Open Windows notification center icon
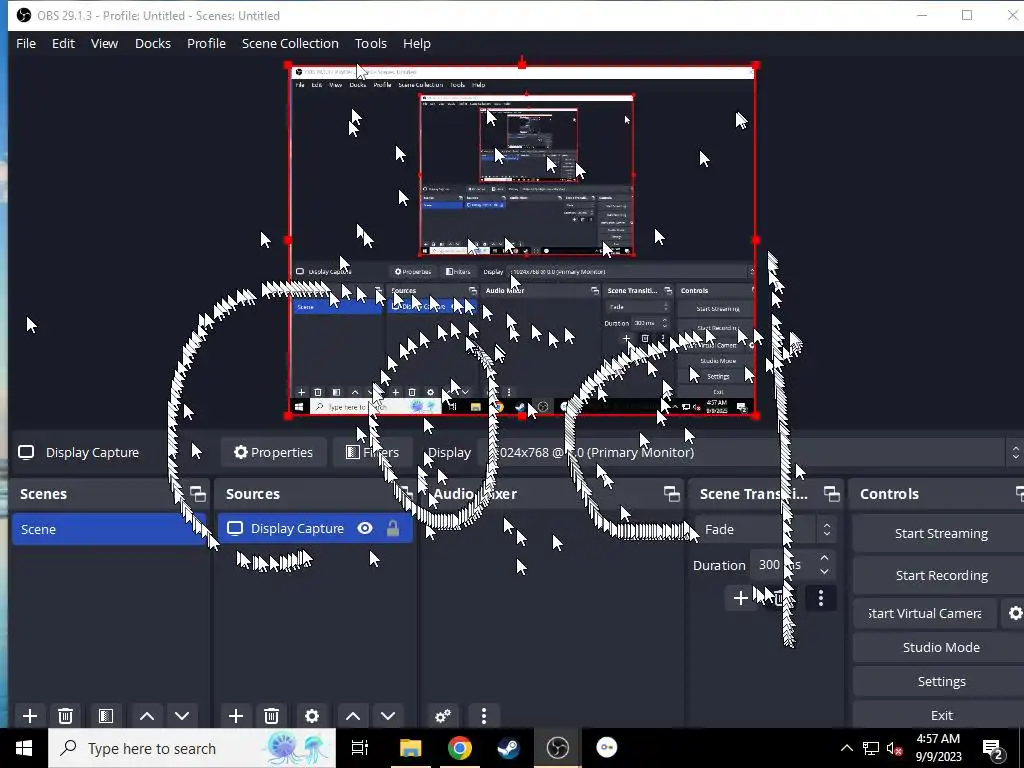Image resolution: width=1024 pixels, height=768 pixels. 993,748
